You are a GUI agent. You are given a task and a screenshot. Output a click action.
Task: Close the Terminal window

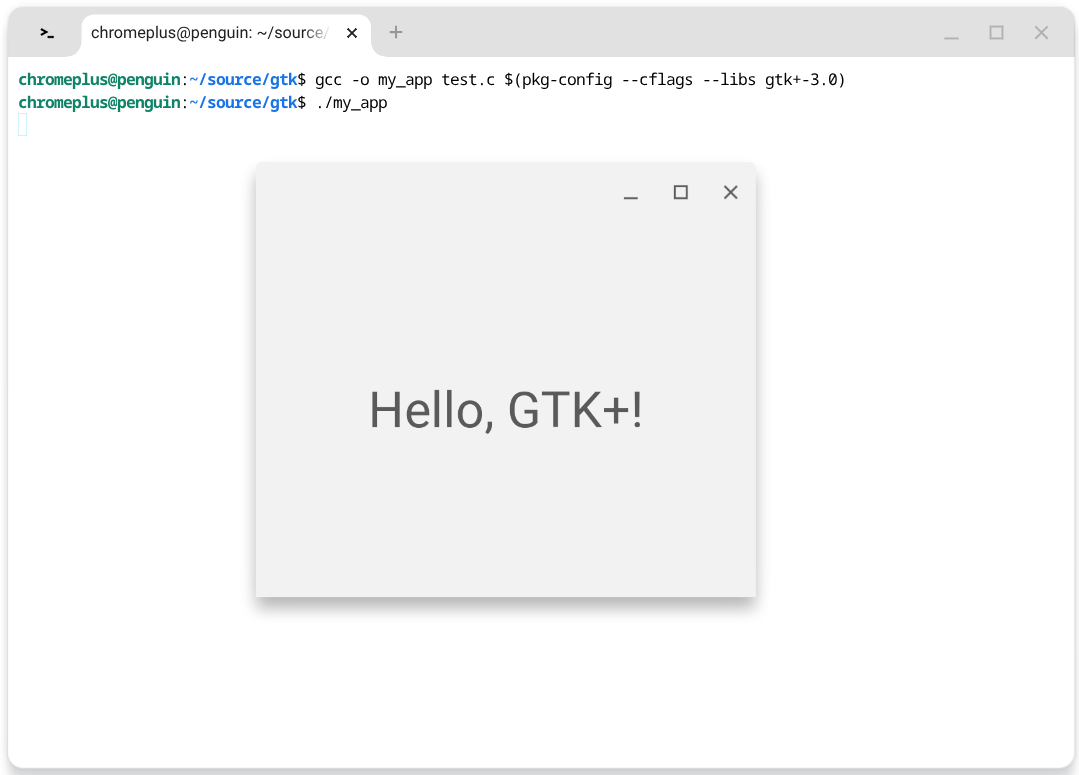pyautogui.click(x=1041, y=33)
